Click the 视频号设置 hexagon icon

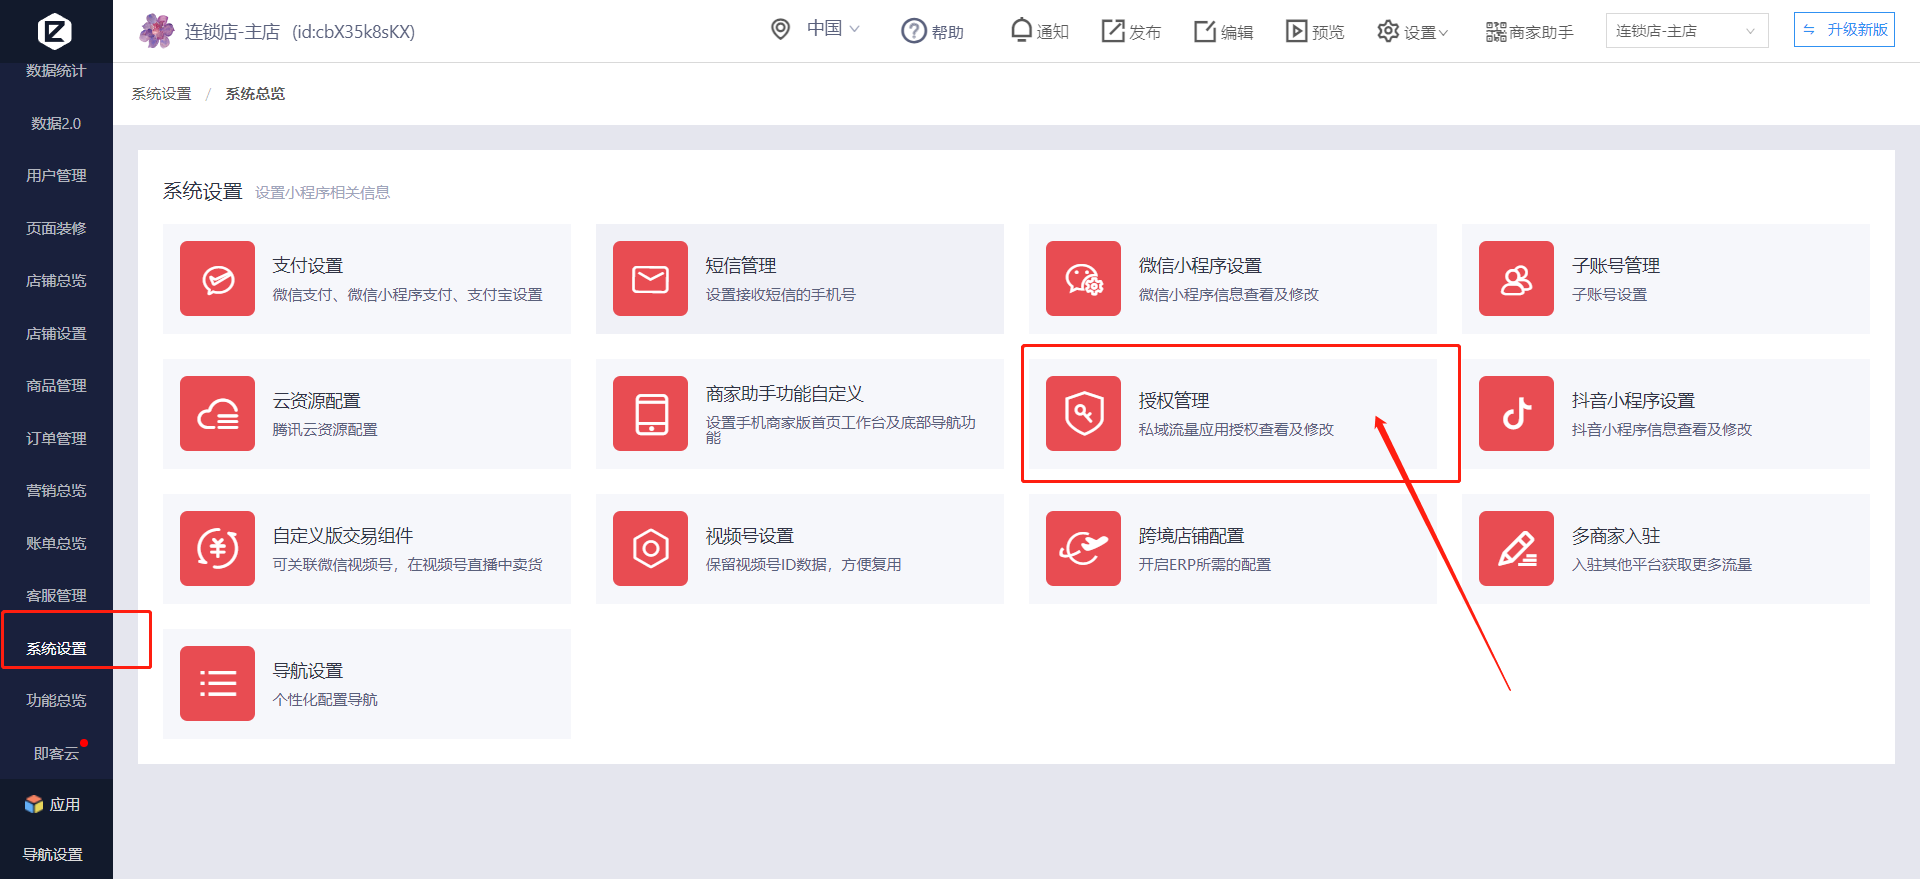click(650, 548)
